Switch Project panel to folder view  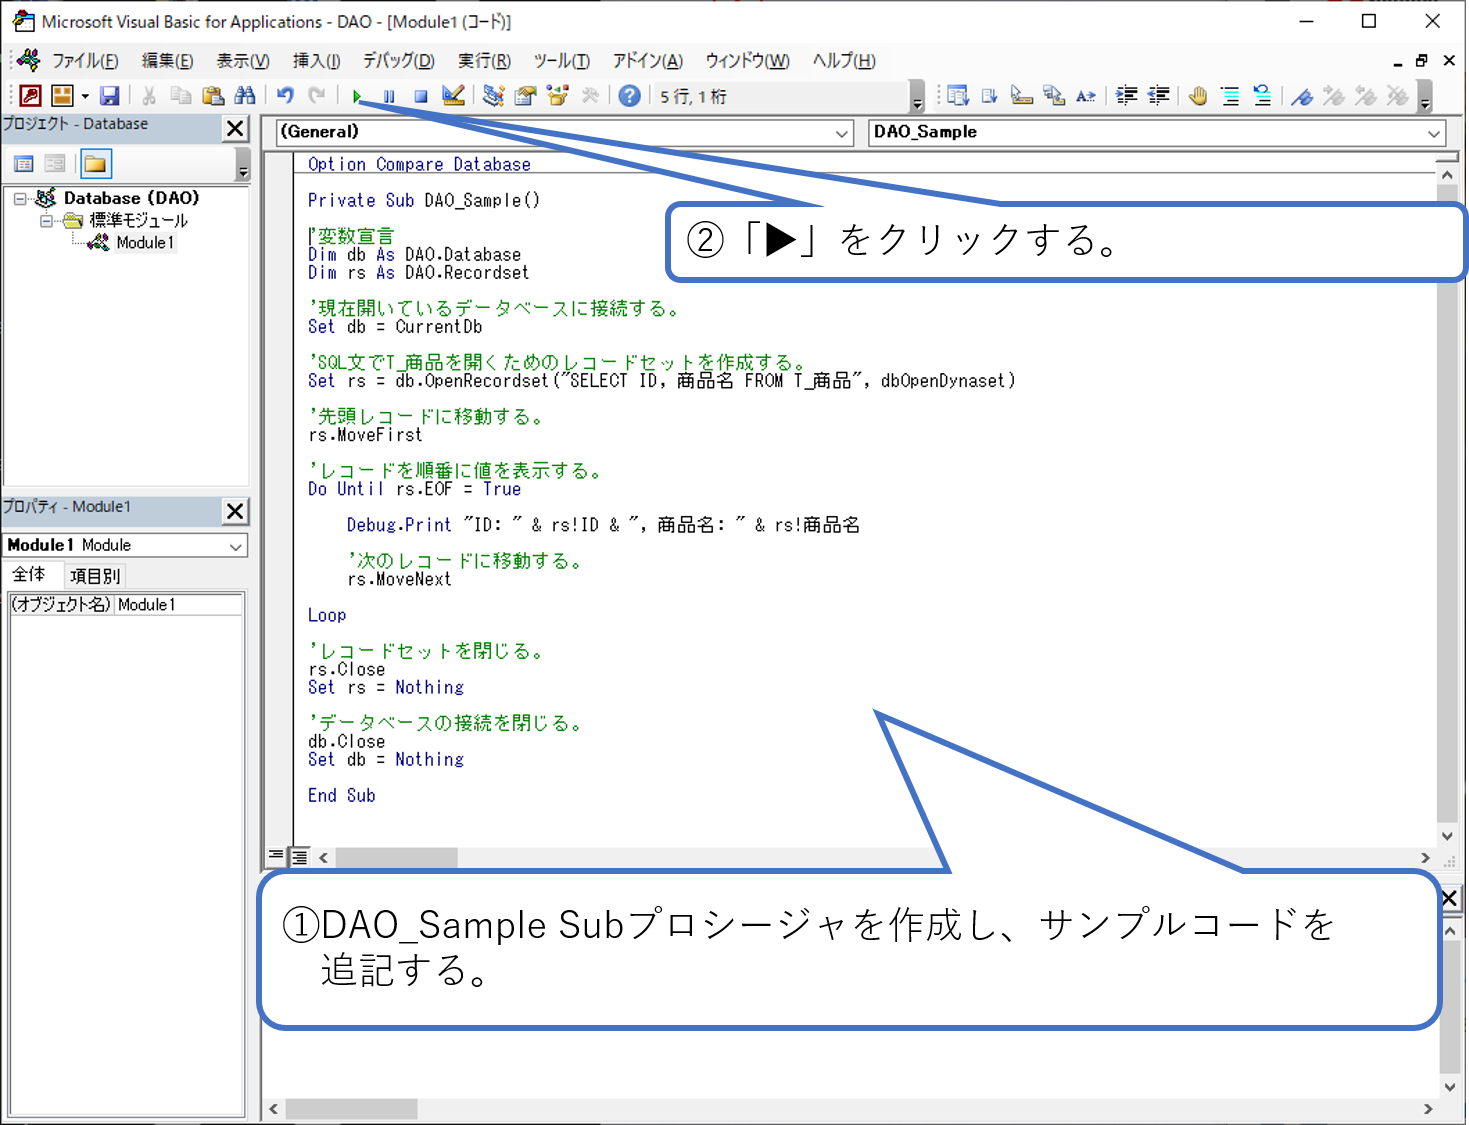click(96, 163)
